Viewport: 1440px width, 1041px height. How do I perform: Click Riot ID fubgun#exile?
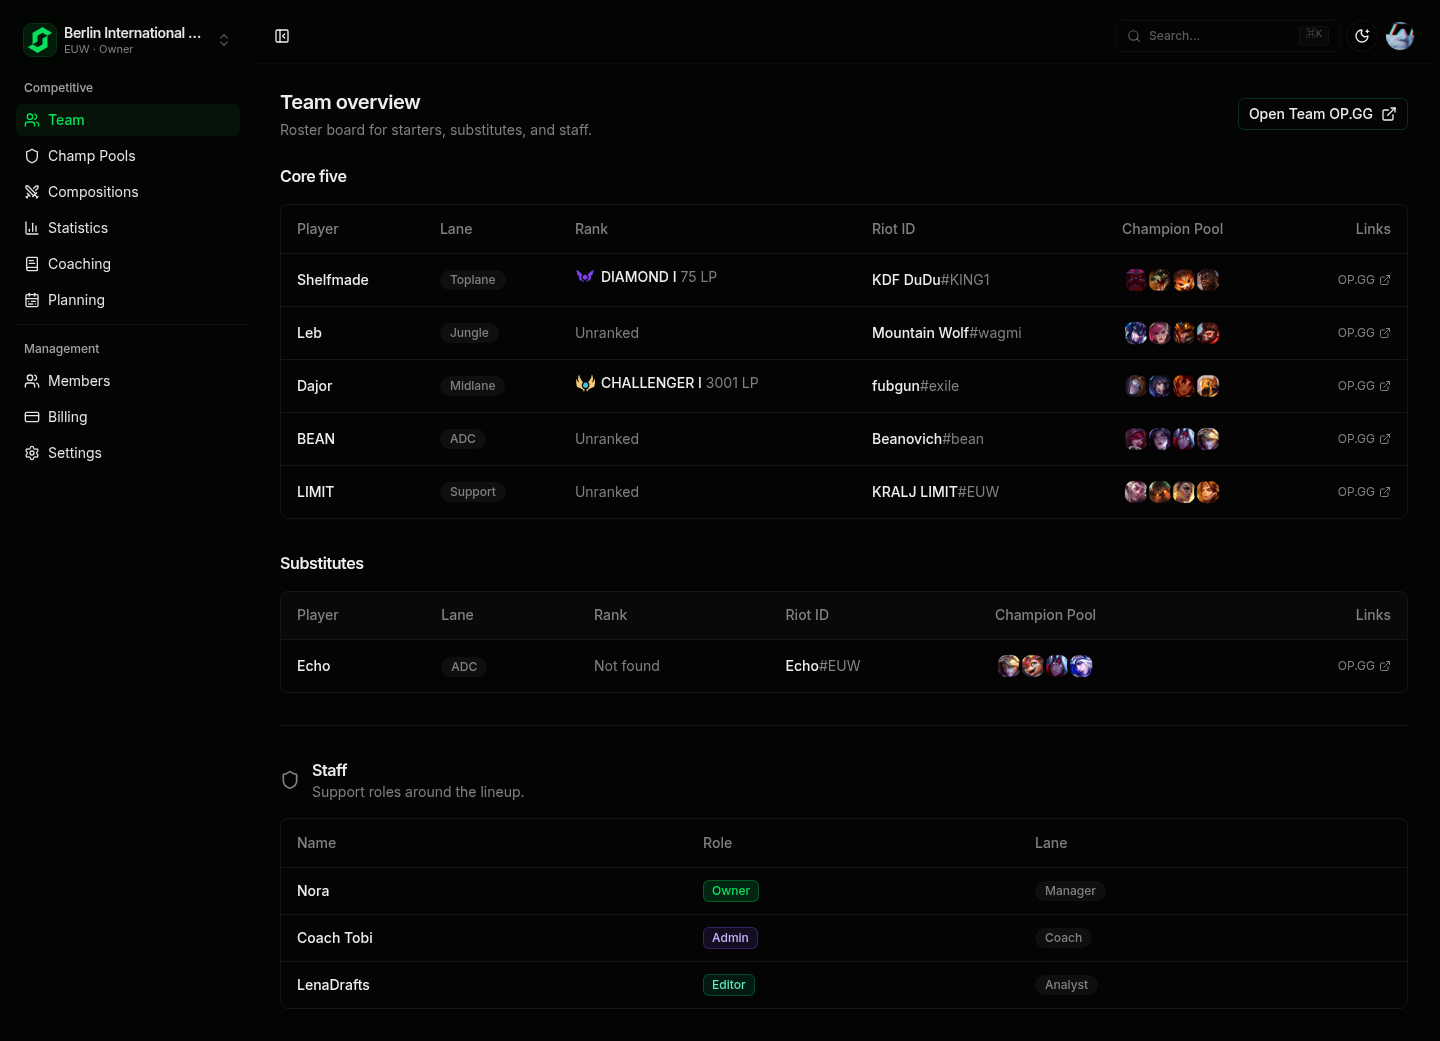(915, 386)
